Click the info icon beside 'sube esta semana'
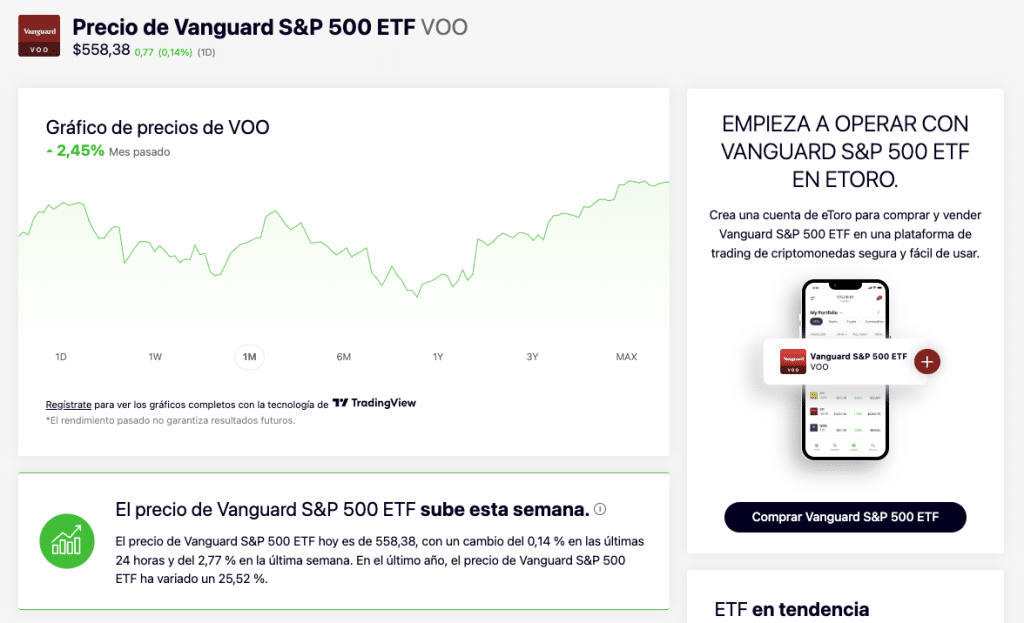This screenshot has width=1024, height=623. [600, 509]
